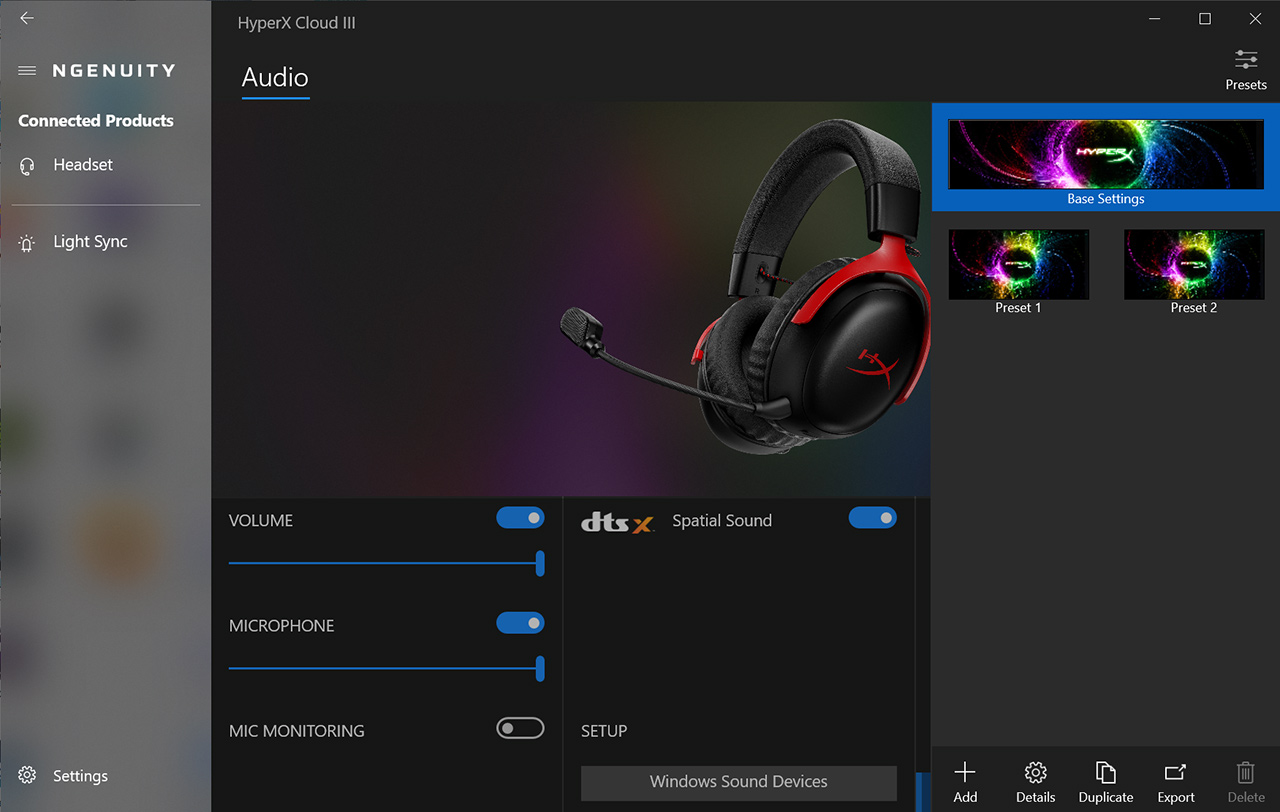
Task: Click the Connected Products heading
Action: pos(96,121)
